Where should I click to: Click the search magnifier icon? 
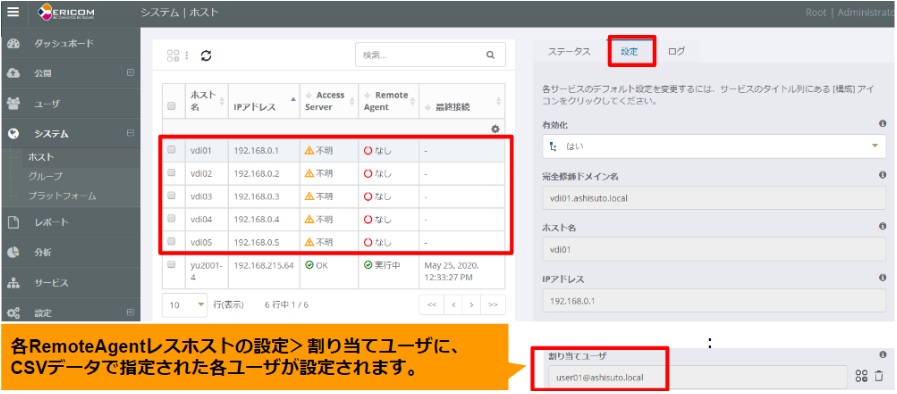[x=490, y=55]
